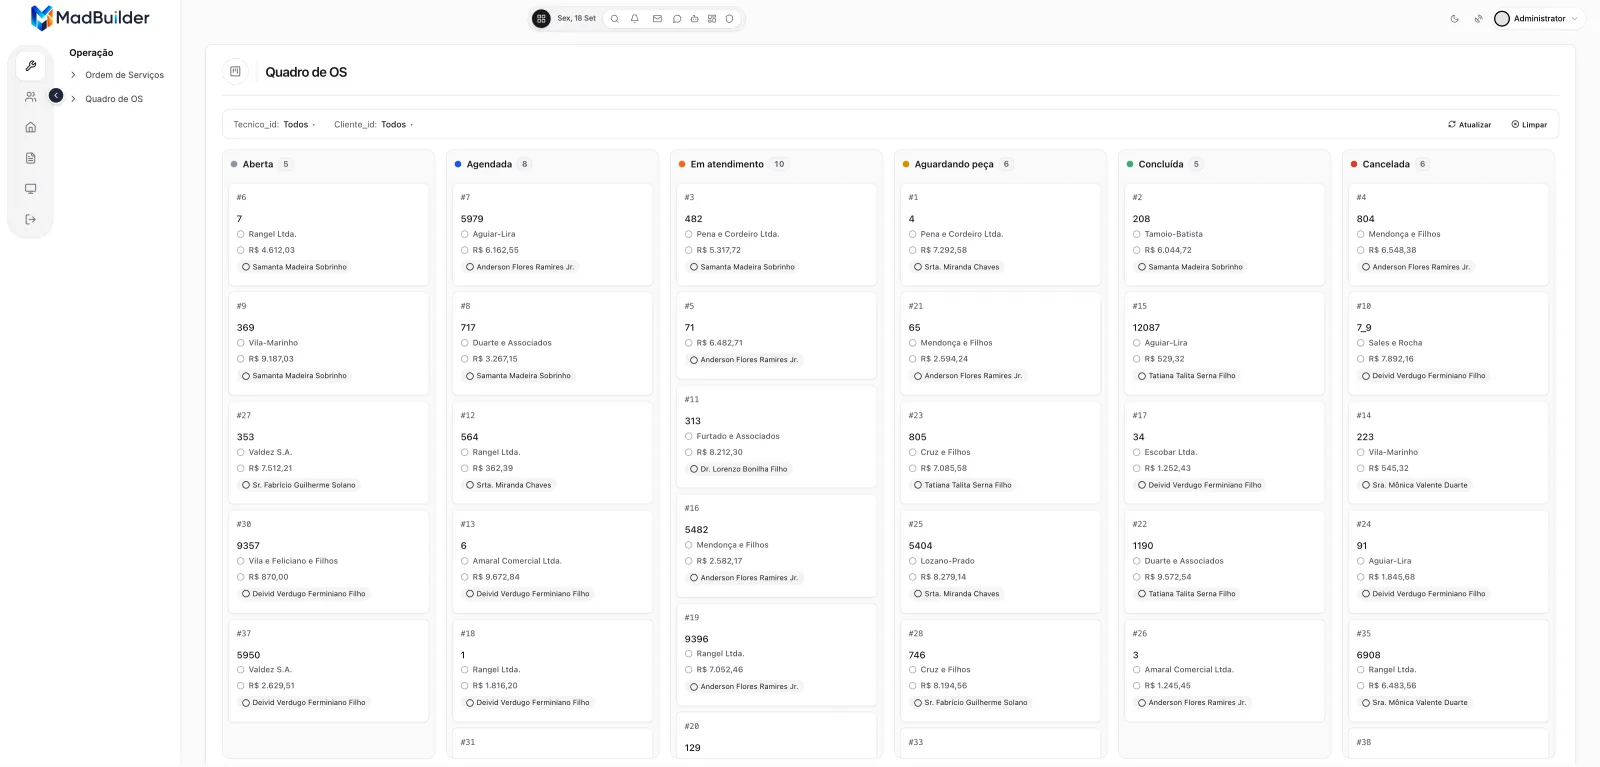
Task: Click technician tag Sr. Fabrício Guilherme Solano on card #27
Action: pos(299,485)
